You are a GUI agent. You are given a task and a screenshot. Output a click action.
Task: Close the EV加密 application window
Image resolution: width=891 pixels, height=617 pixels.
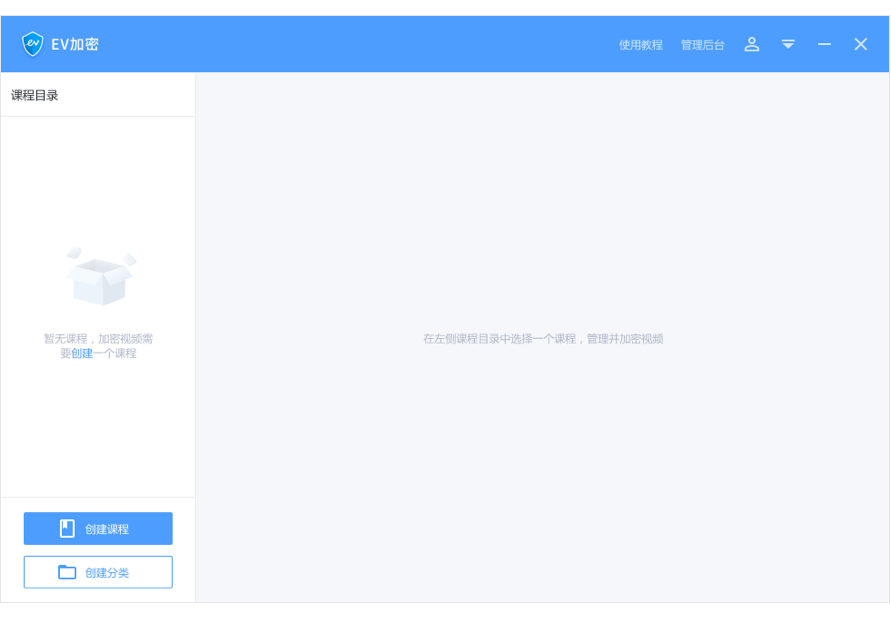tap(861, 44)
